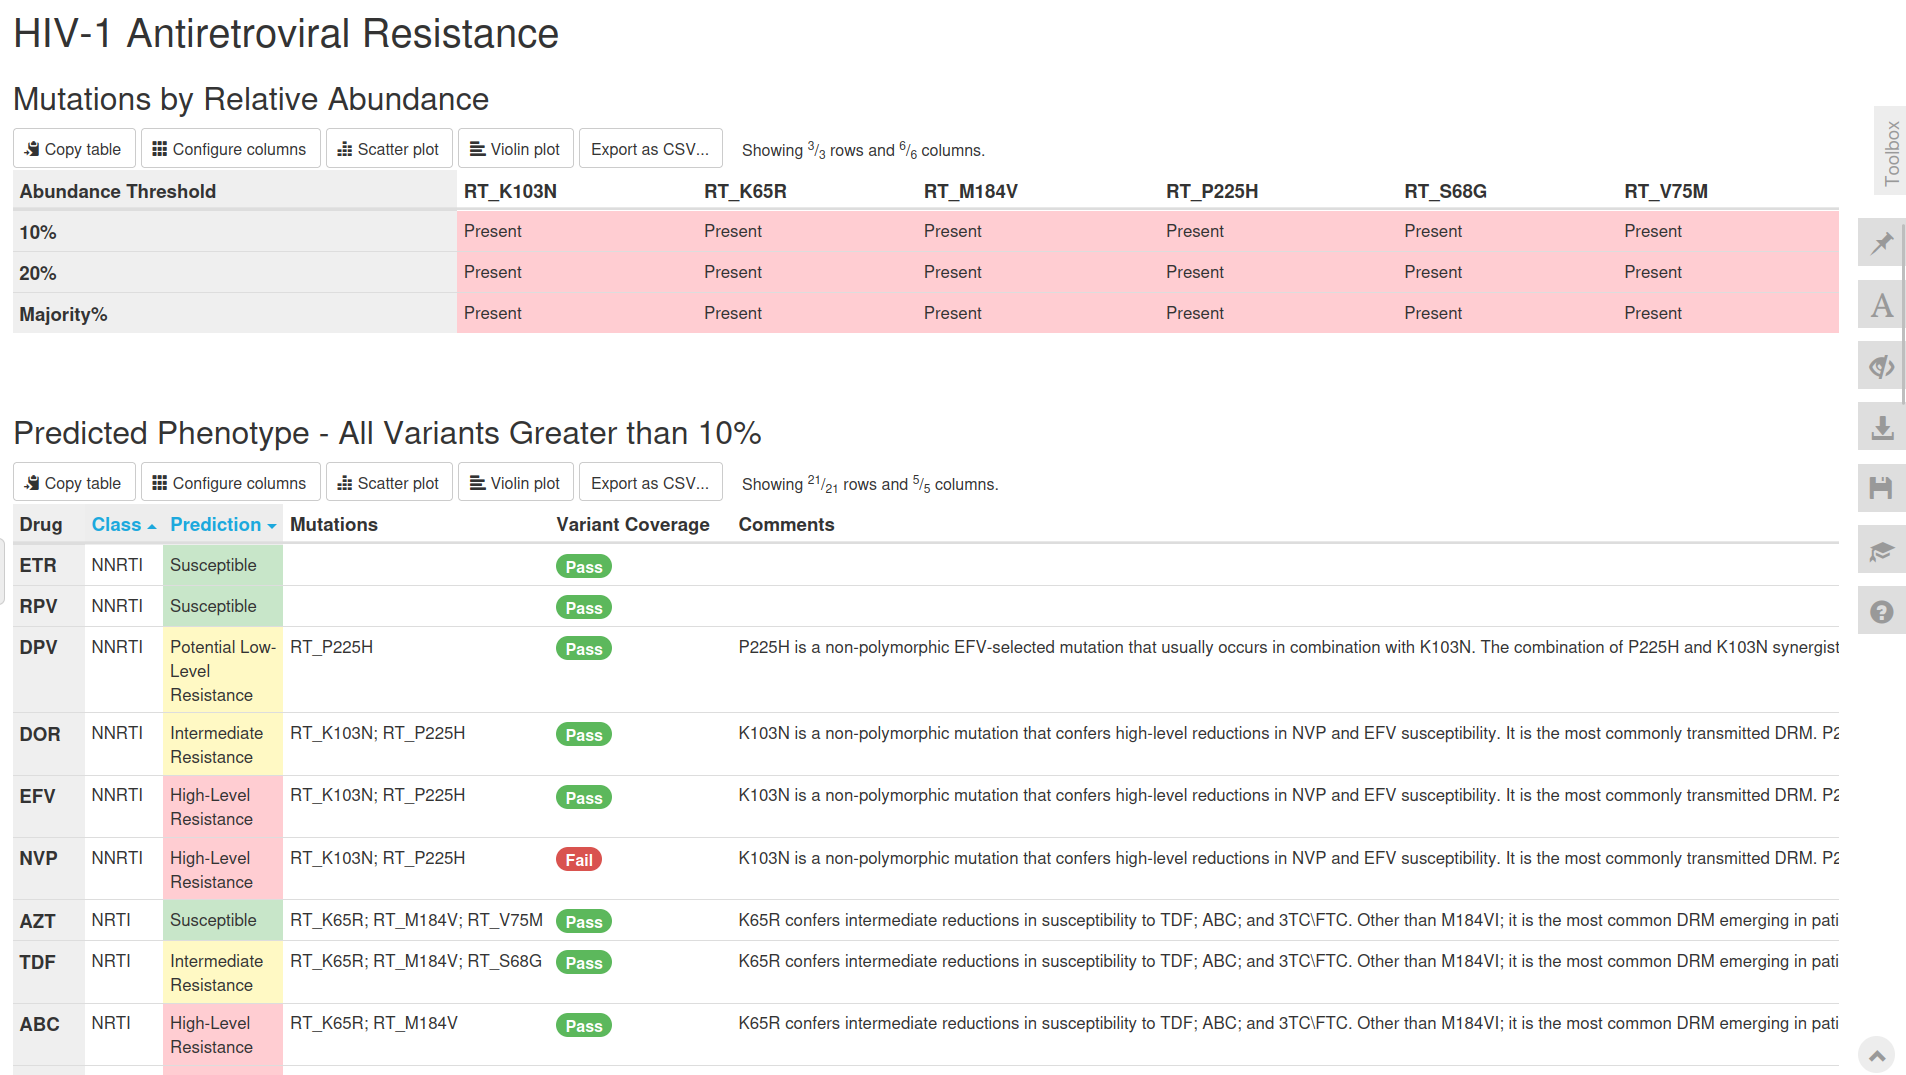This screenshot has height=1075, width=1906.
Task: Click the pin icon in the toolbox sidebar
Action: [x=1882, y=243]
